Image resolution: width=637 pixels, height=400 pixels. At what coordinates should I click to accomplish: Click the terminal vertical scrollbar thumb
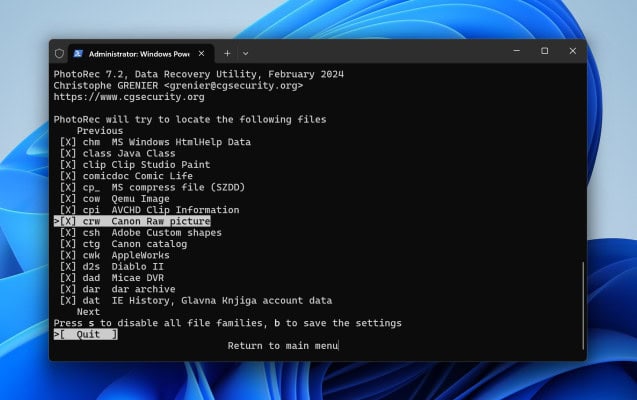583,306
